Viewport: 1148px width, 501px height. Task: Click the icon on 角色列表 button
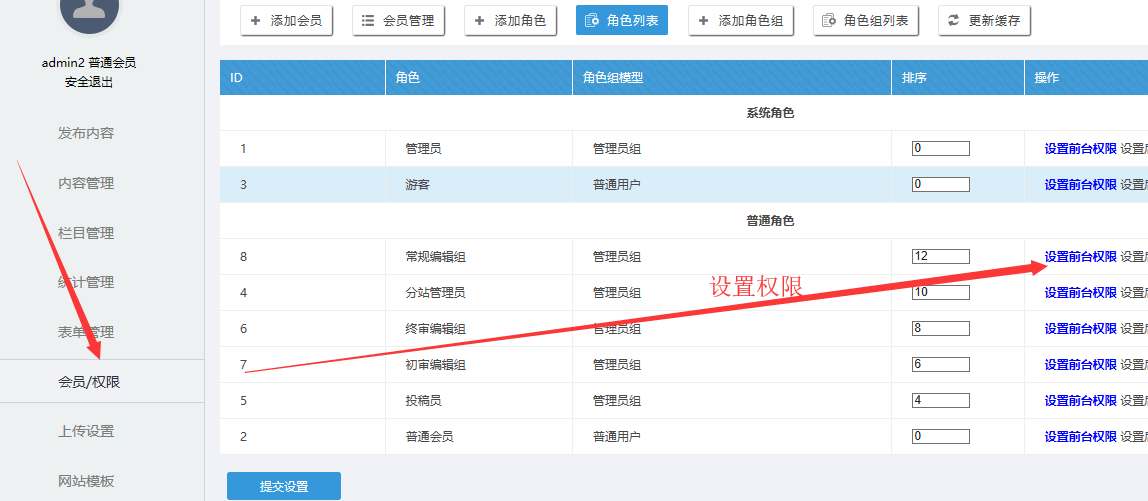[592, 21]
